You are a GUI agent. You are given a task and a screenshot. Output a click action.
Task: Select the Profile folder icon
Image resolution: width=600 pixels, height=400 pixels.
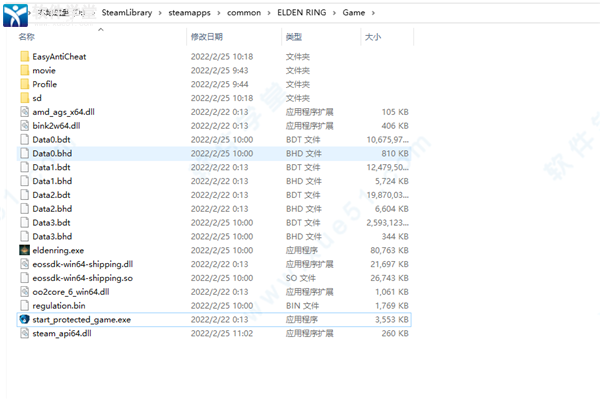(24, 85)
